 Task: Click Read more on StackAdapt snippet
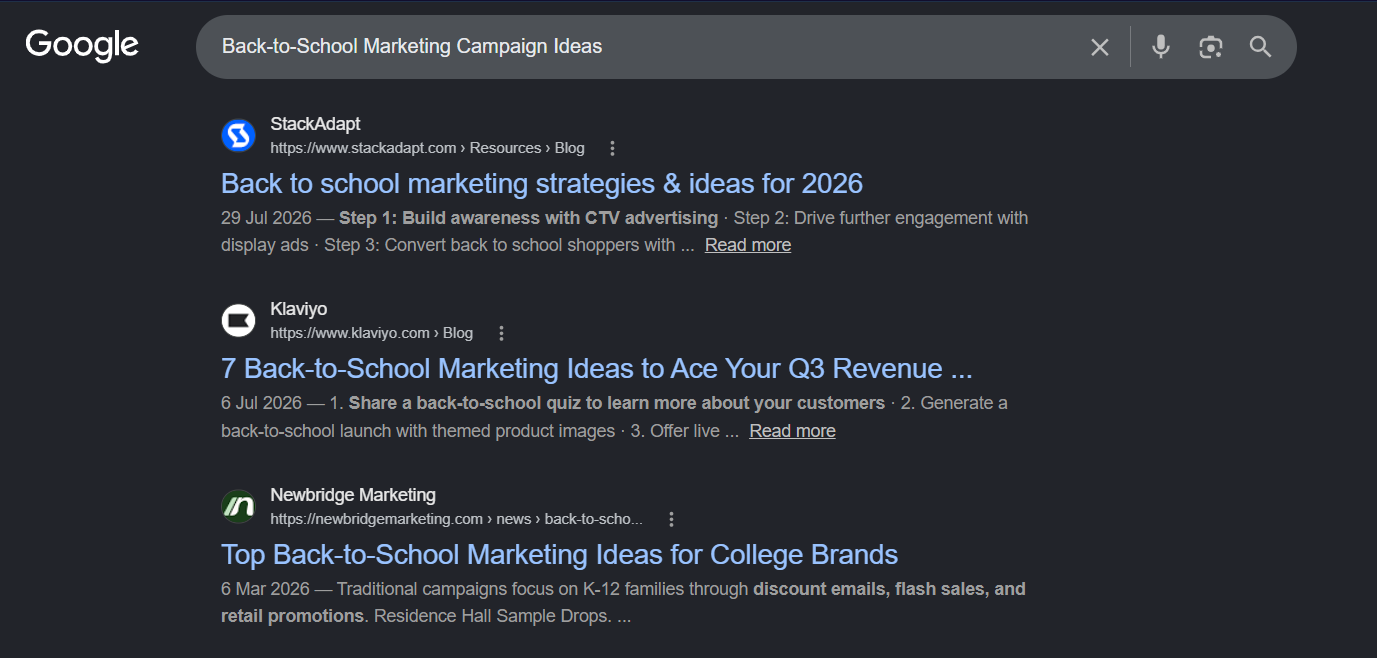click(x=748, y=245)
